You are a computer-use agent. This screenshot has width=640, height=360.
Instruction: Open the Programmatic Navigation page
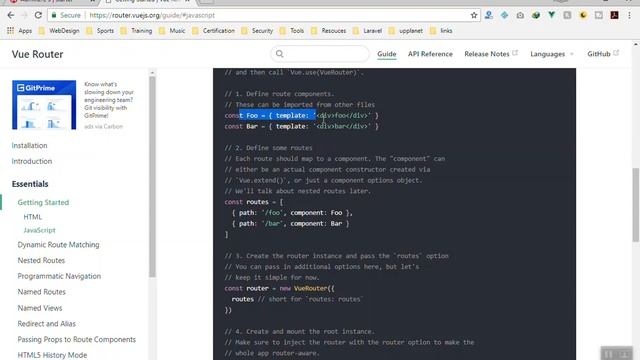click(x=59, y=276)
